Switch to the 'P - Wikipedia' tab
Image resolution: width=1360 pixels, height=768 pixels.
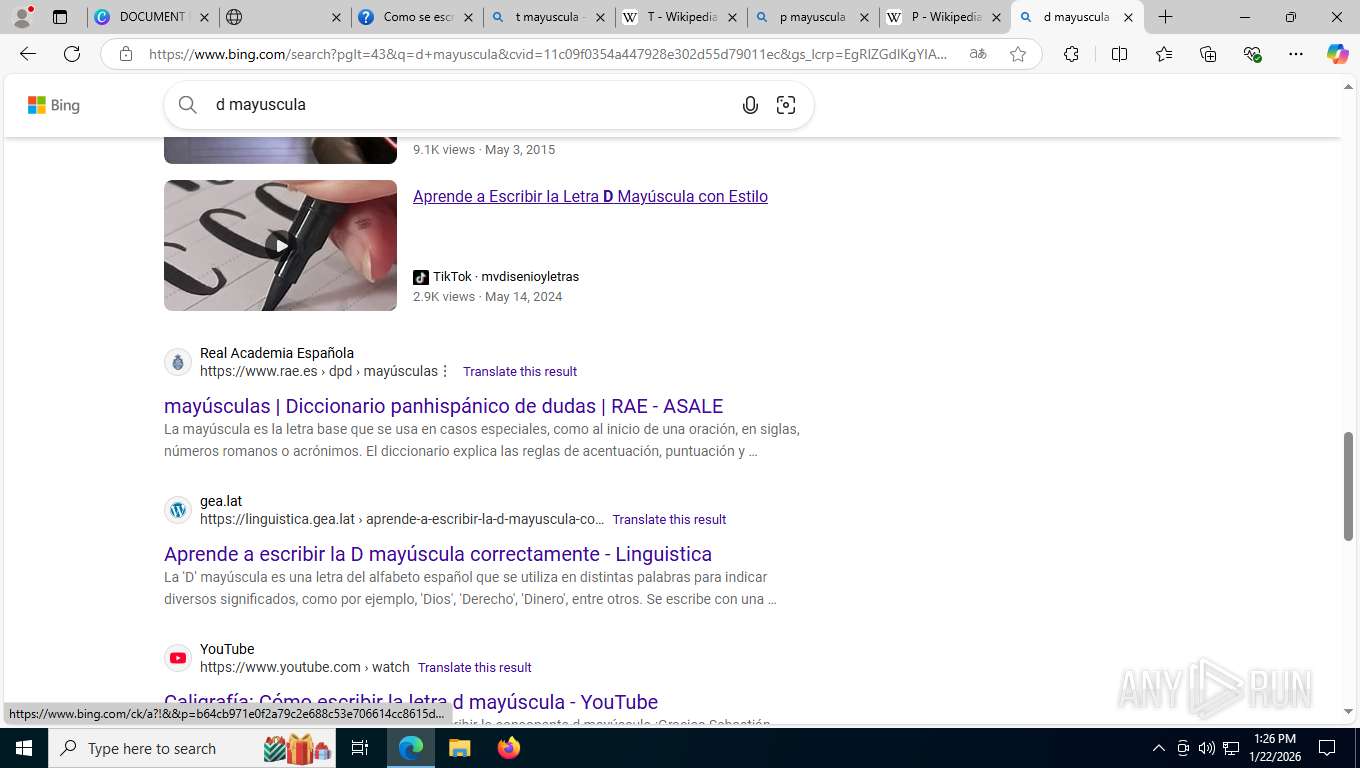[943, 17]
